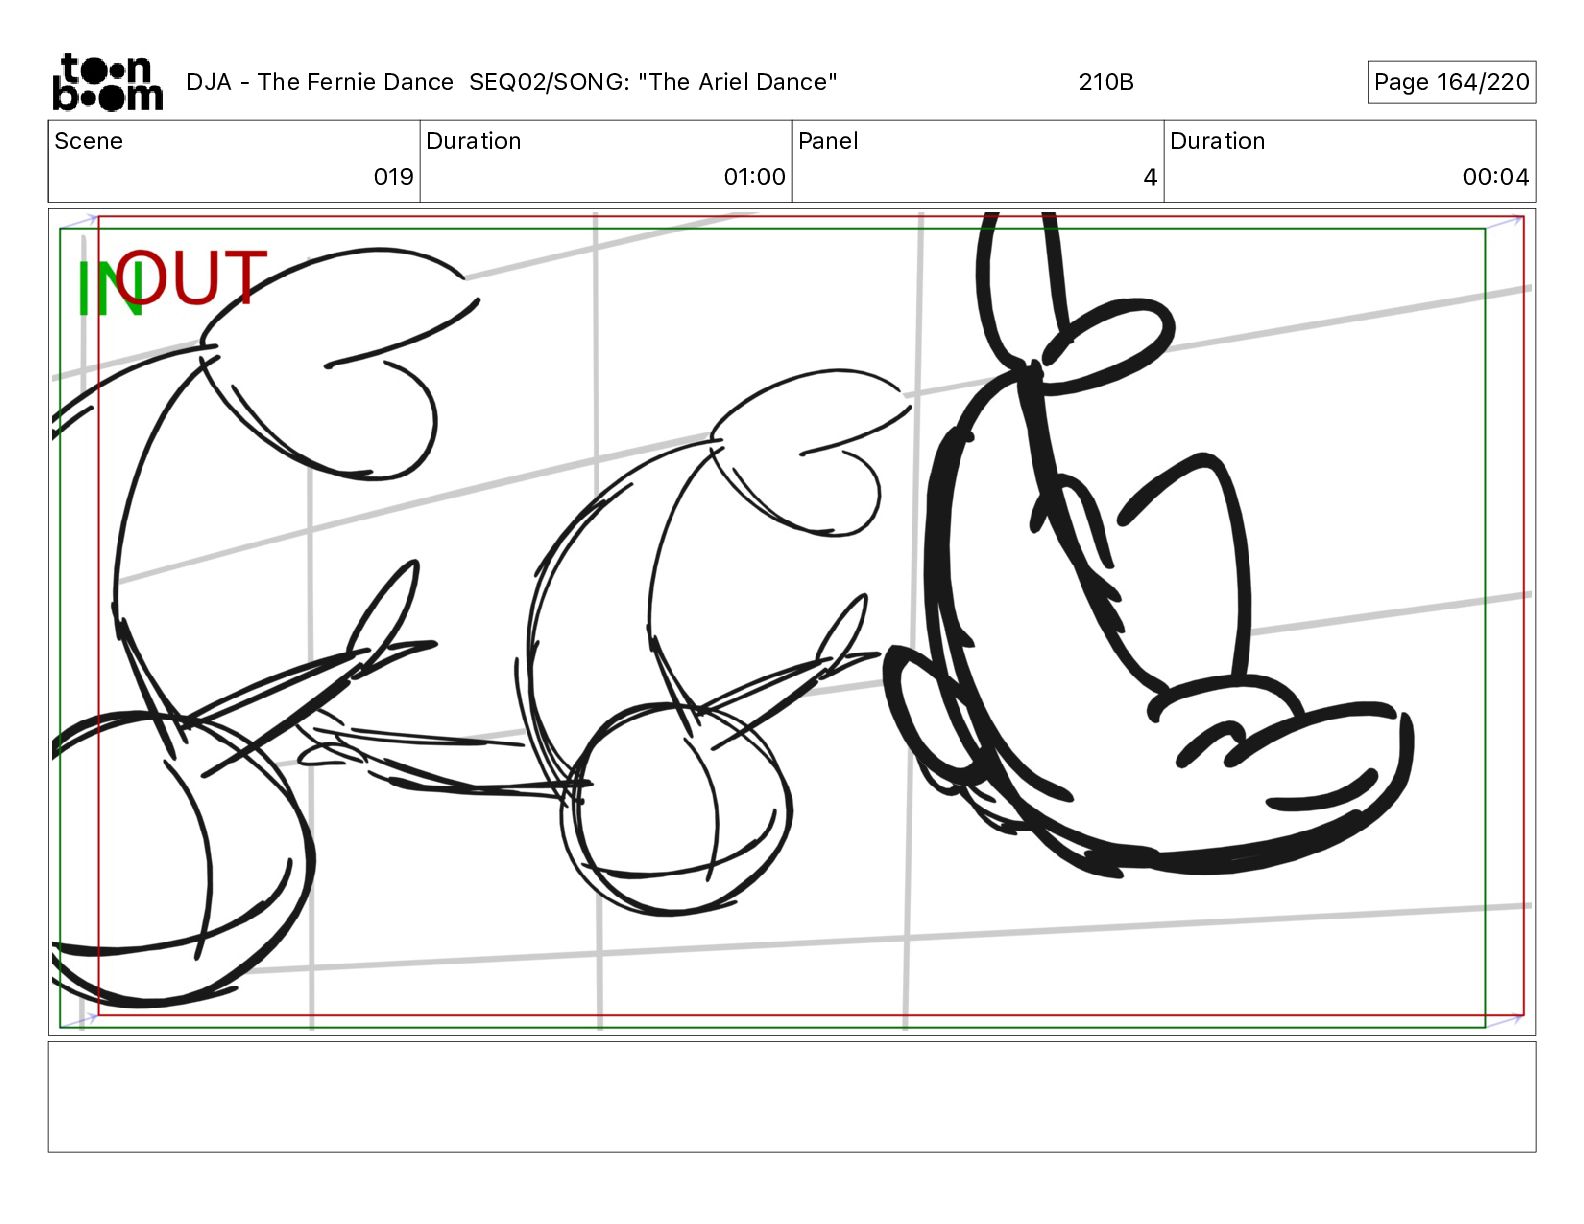Click panel number "4"
This screenshot has width=1584, height=1224.
1150,177
